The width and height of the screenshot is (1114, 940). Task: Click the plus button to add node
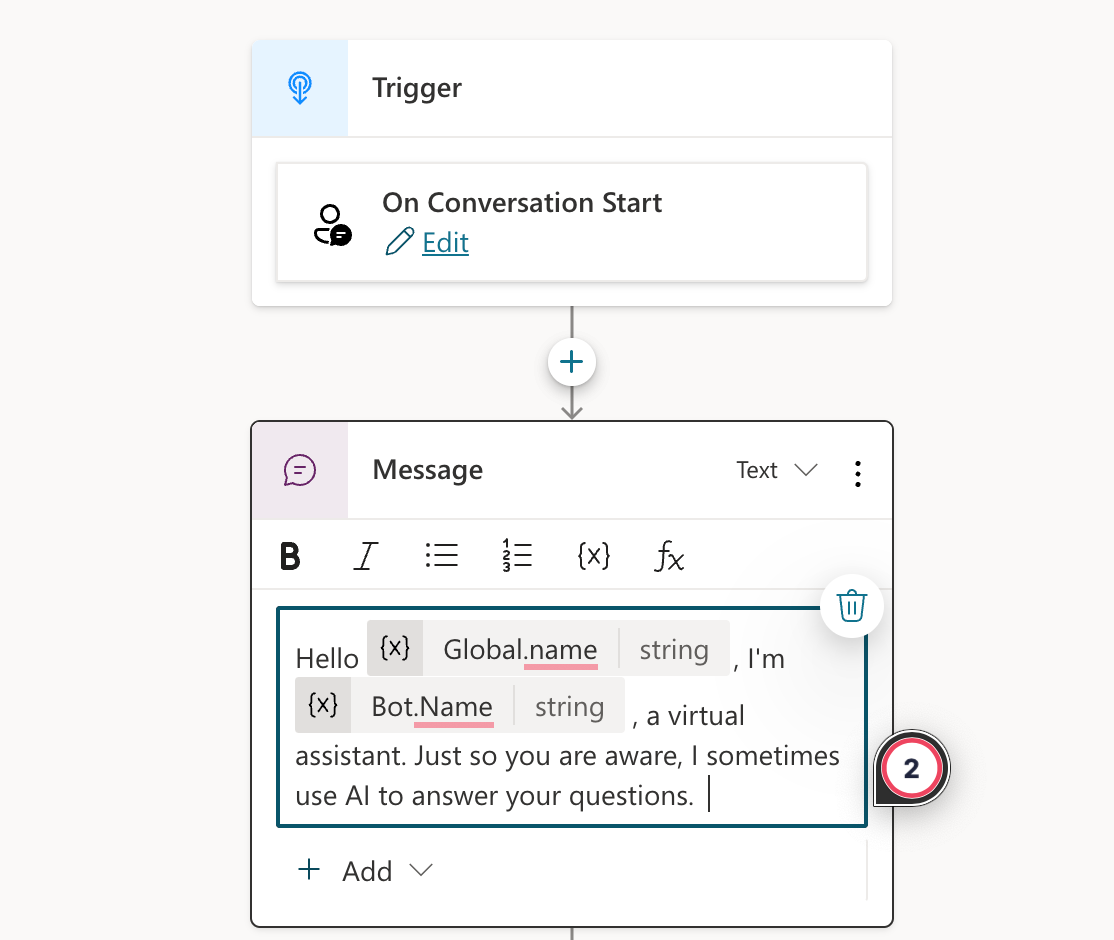point(572,362)
